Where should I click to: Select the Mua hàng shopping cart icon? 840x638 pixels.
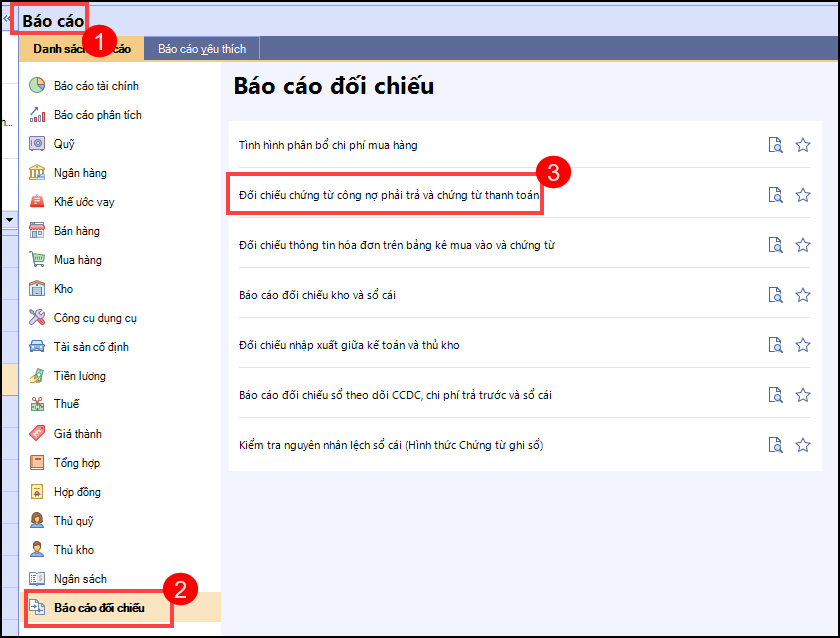point(37,260)
